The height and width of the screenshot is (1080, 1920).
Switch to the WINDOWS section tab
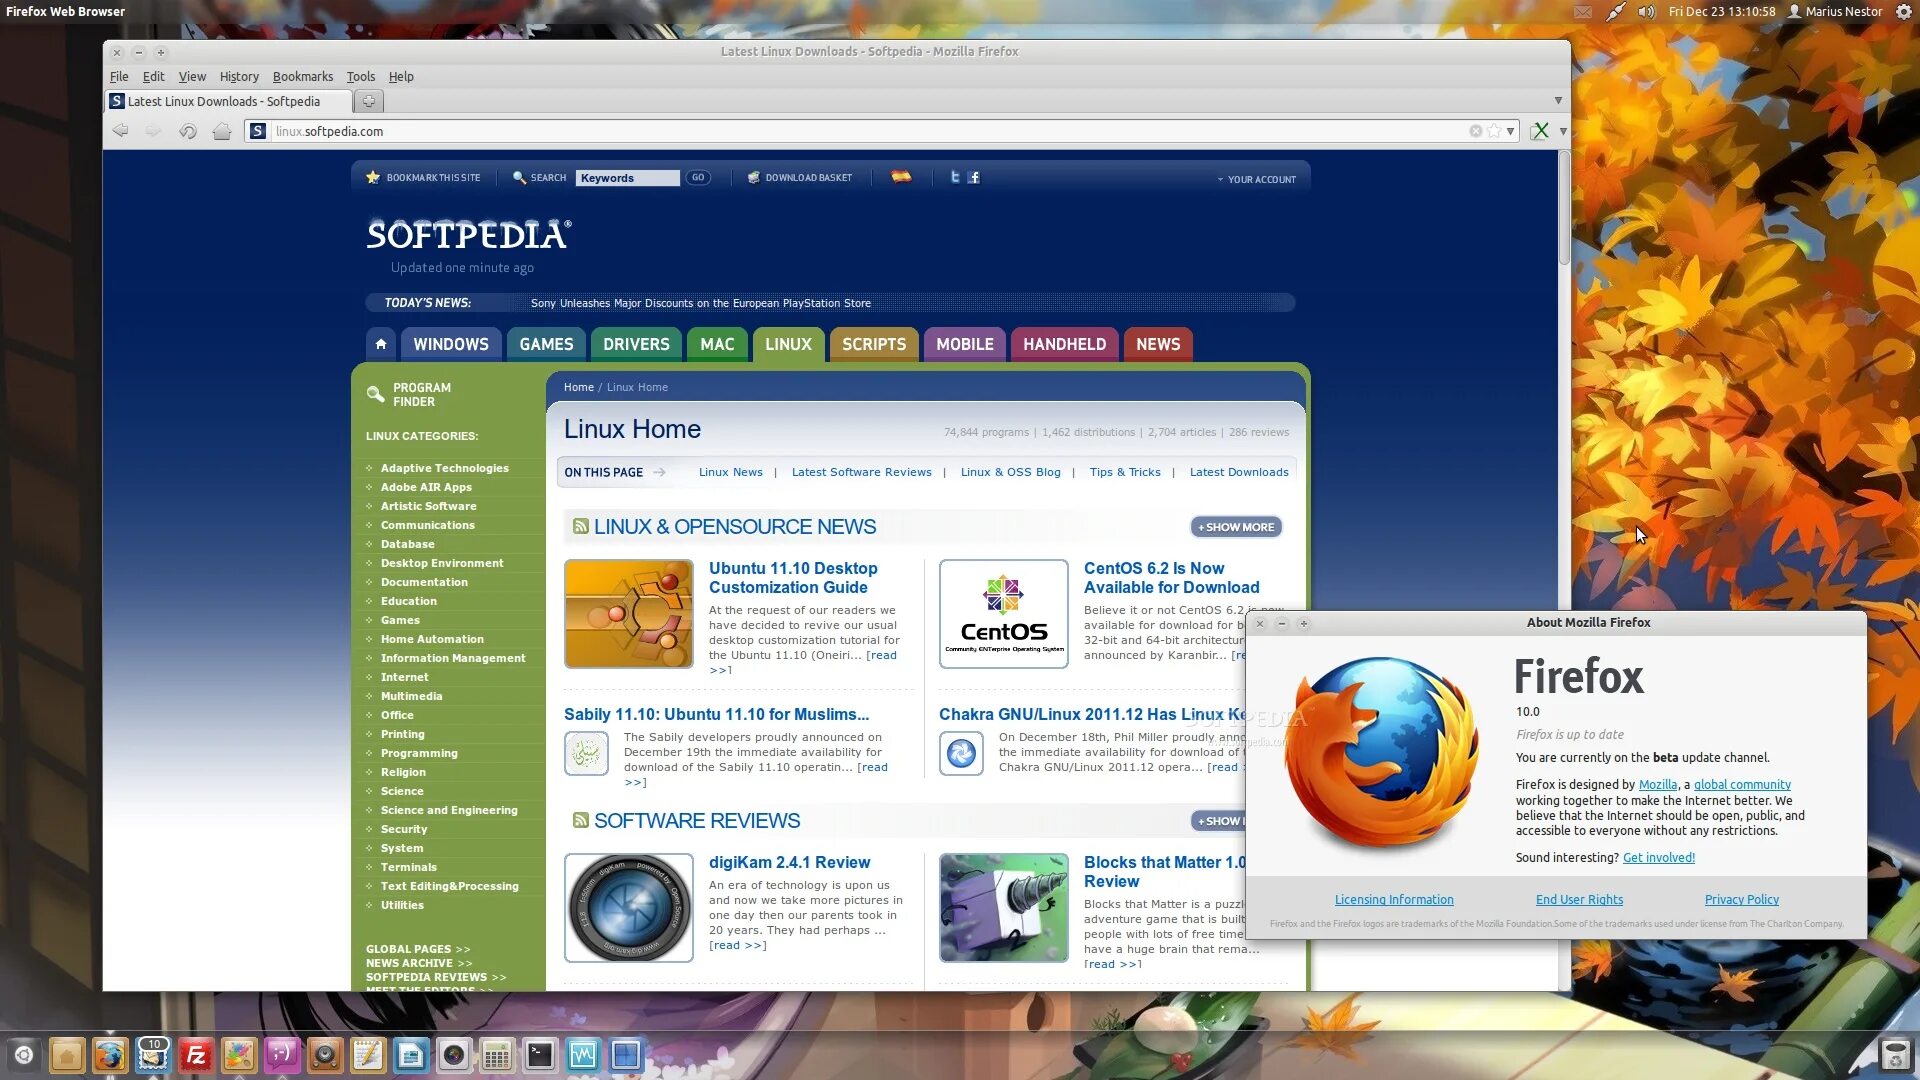click(x=451, y=344)
